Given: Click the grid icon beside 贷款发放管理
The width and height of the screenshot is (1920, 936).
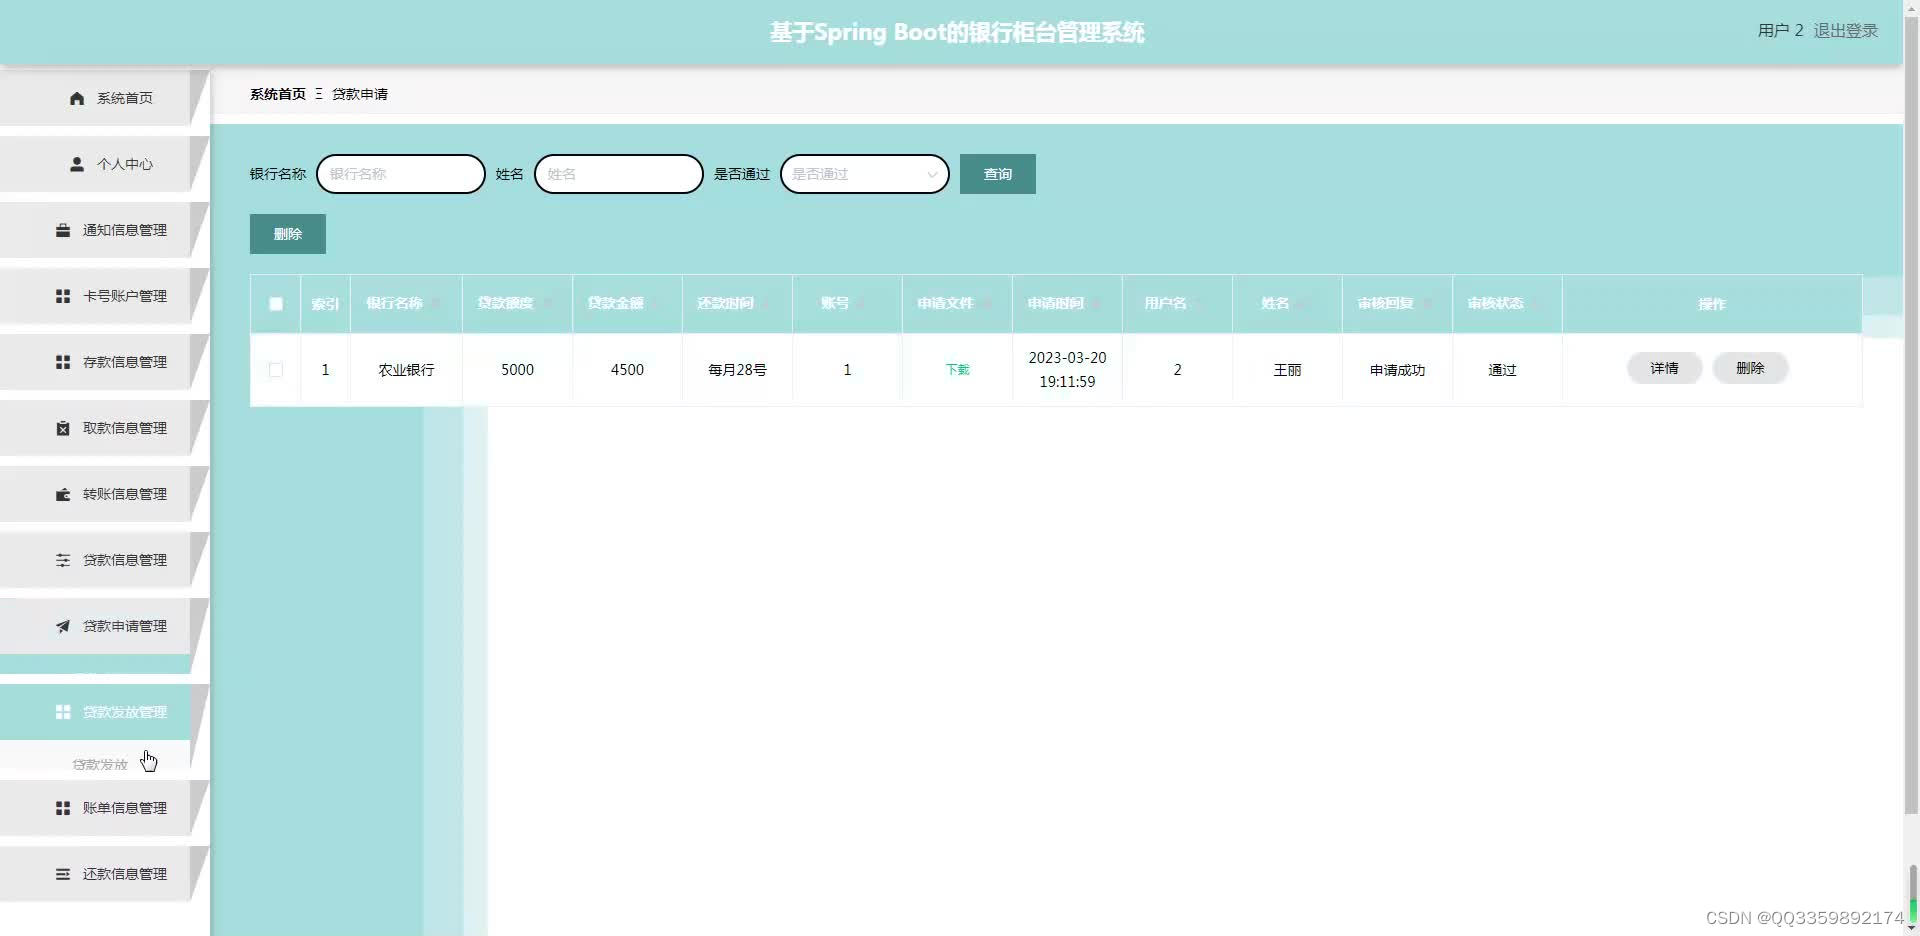Looking at the screenshot, I should pyautogui.click(x=63, y=712).
